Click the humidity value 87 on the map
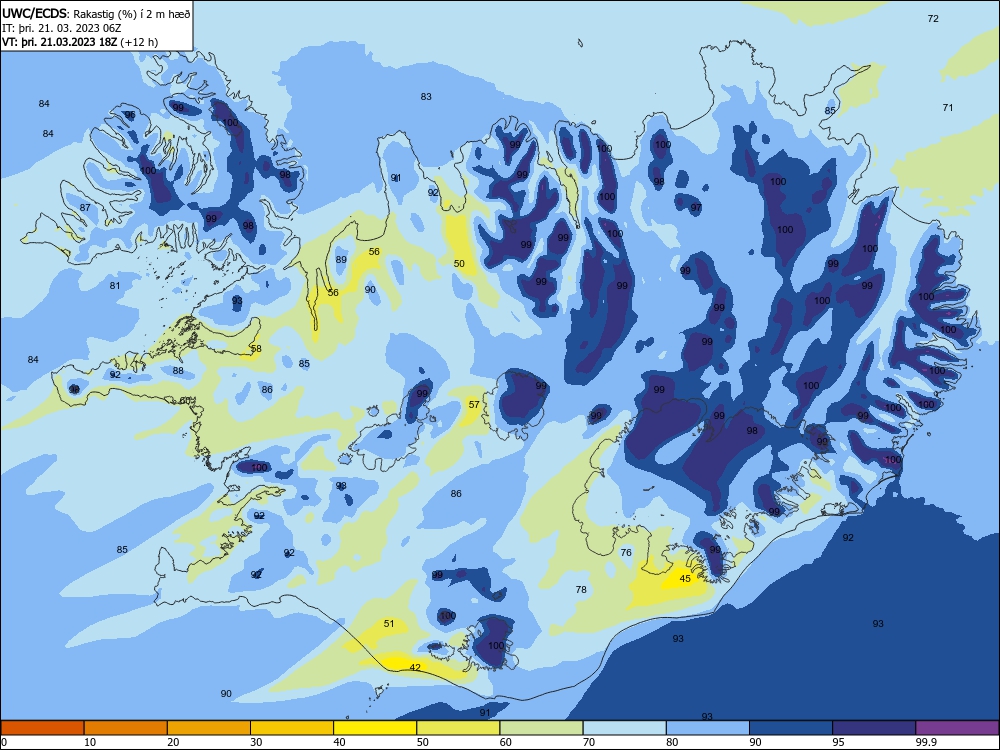The width and height of the screenshot is (1000, 750). pyautogui.click(x=85, y=208)
